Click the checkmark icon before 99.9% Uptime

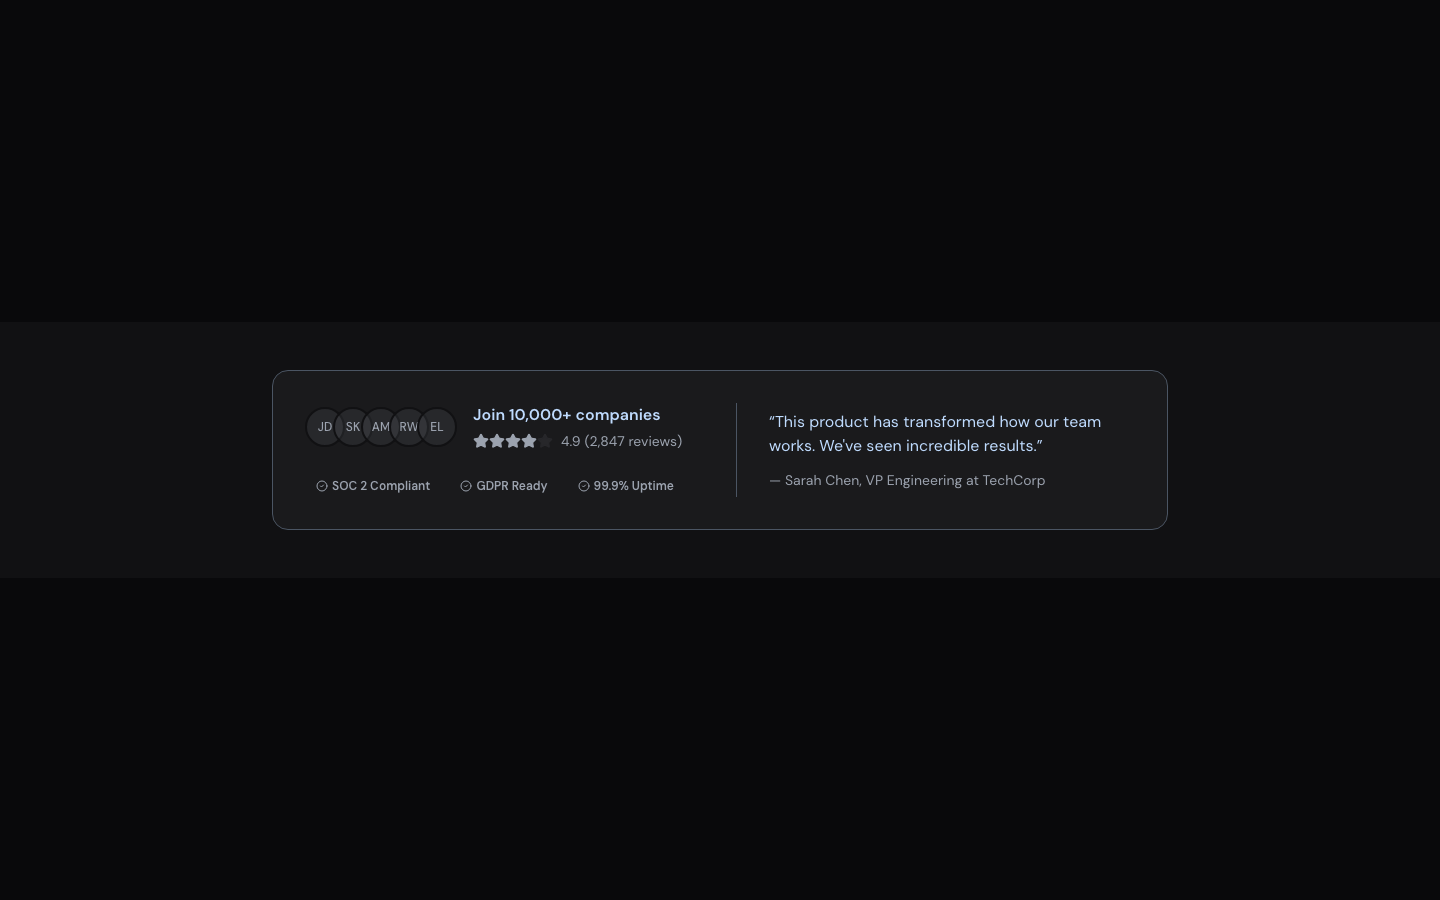tap(584, 486)
